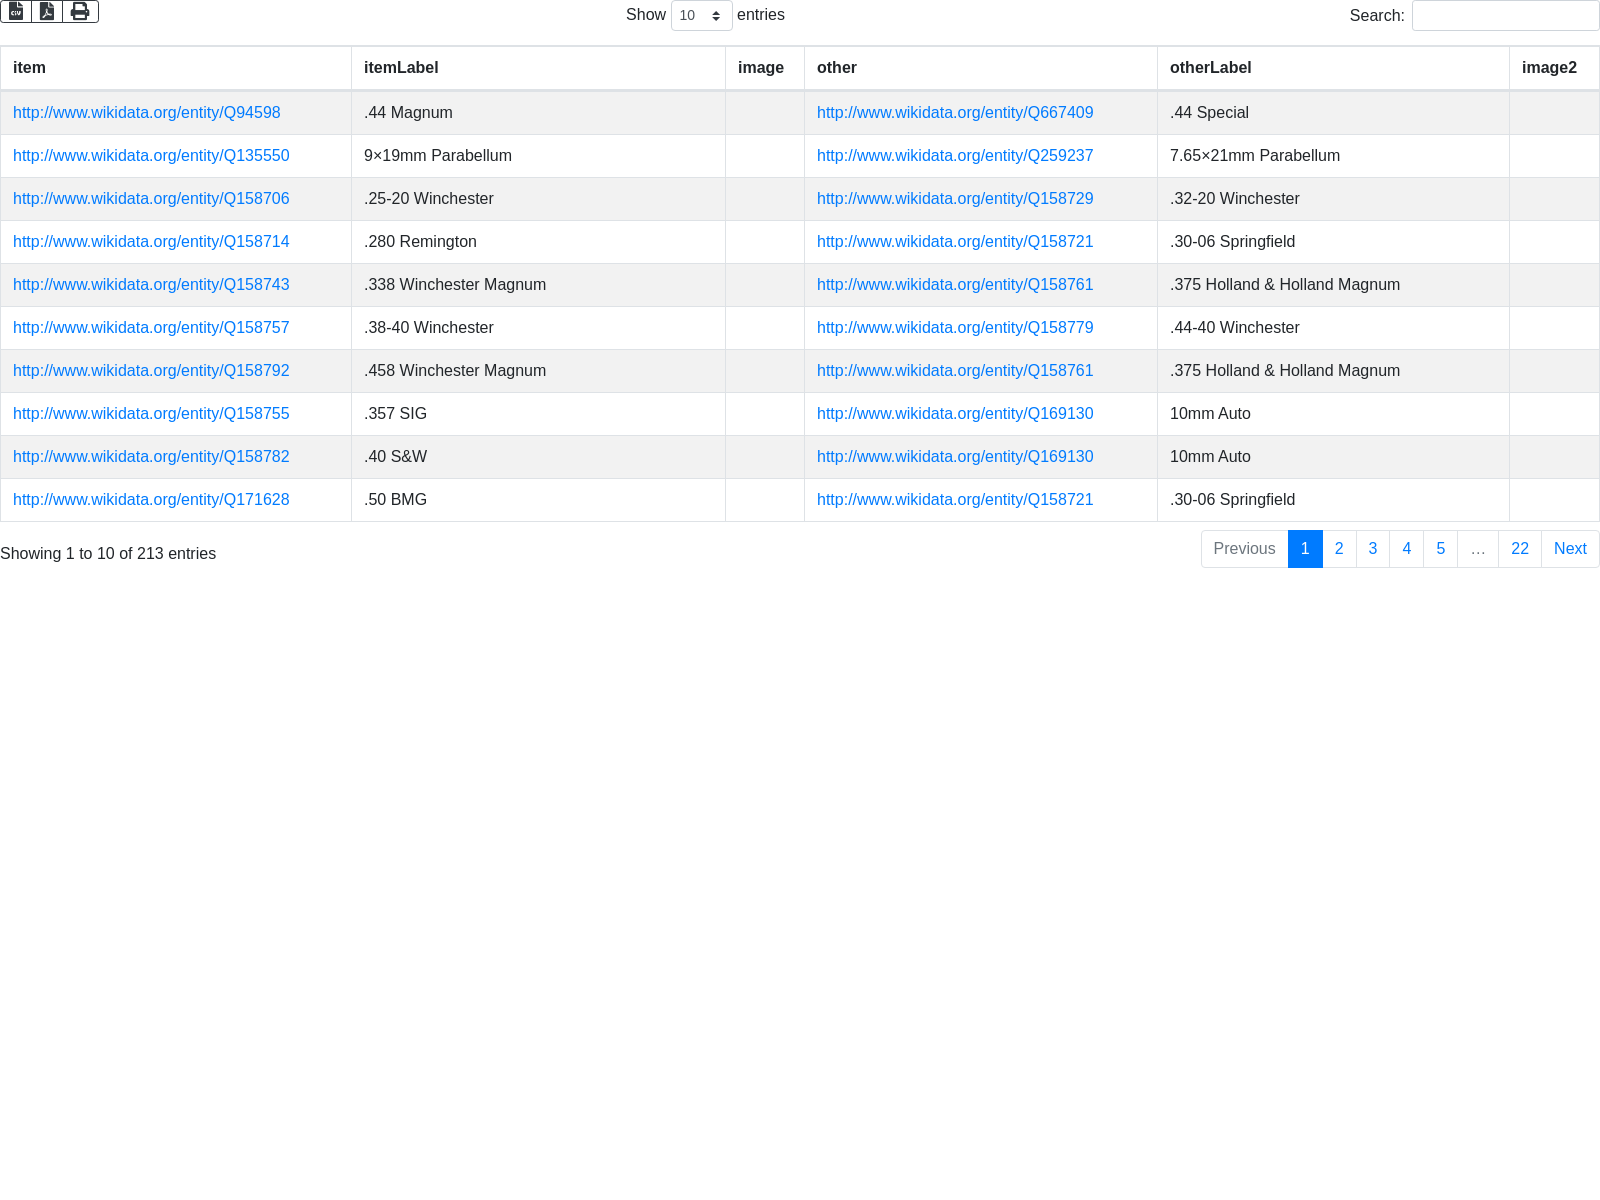Sort by the other column header
1600x1200 pixels.
click(981, 68)
